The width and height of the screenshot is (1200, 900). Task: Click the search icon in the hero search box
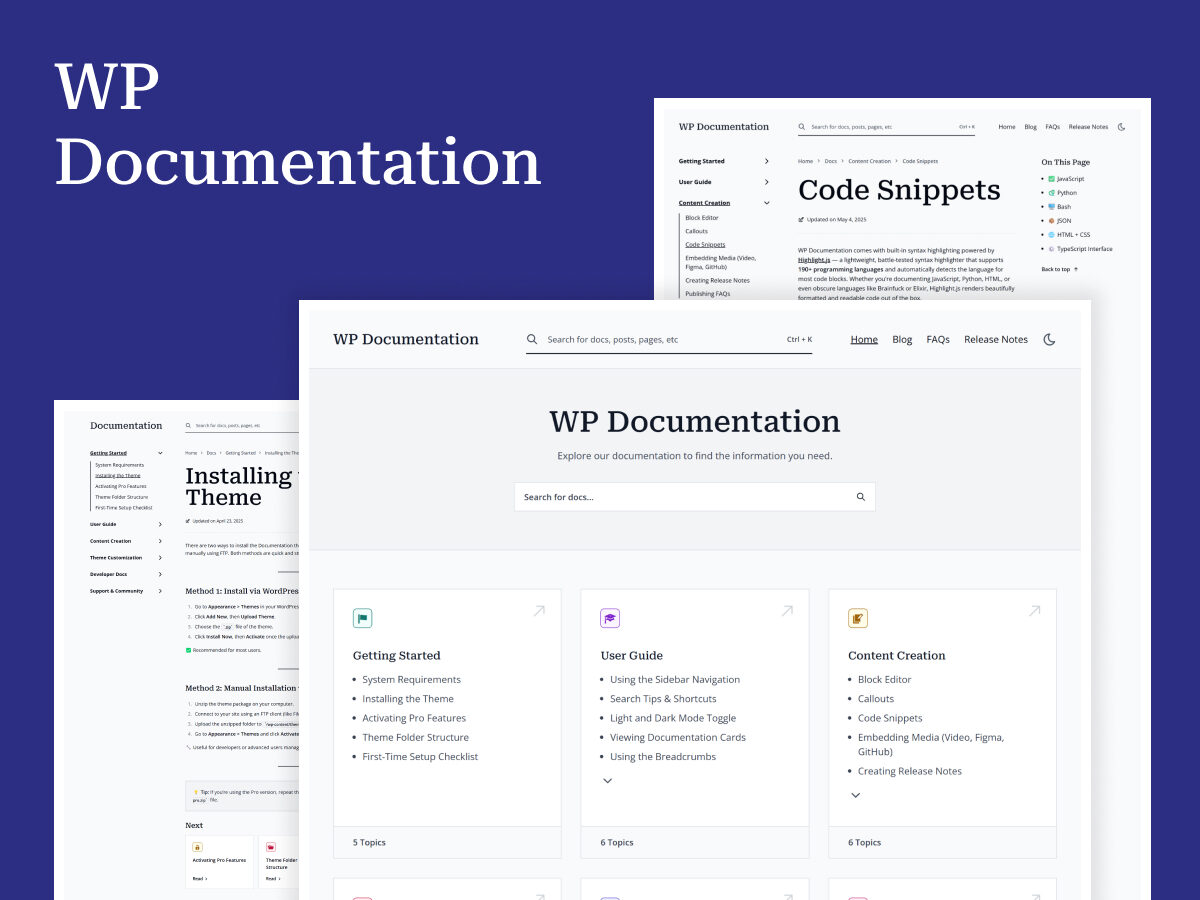[x=860, y=496]
